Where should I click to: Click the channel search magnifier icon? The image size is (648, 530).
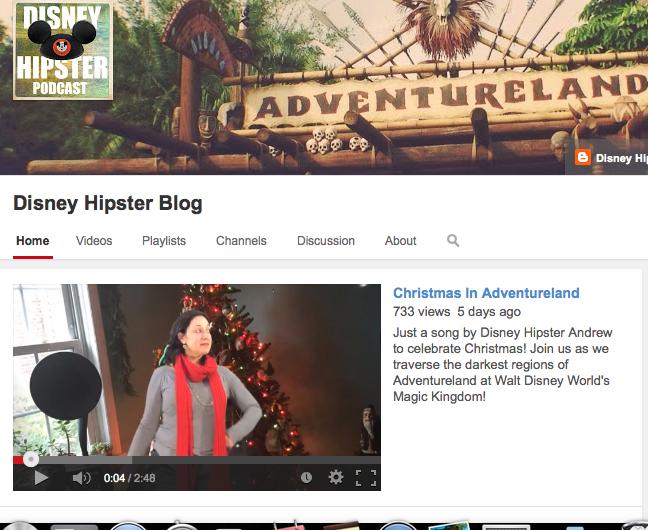point(453,240)
